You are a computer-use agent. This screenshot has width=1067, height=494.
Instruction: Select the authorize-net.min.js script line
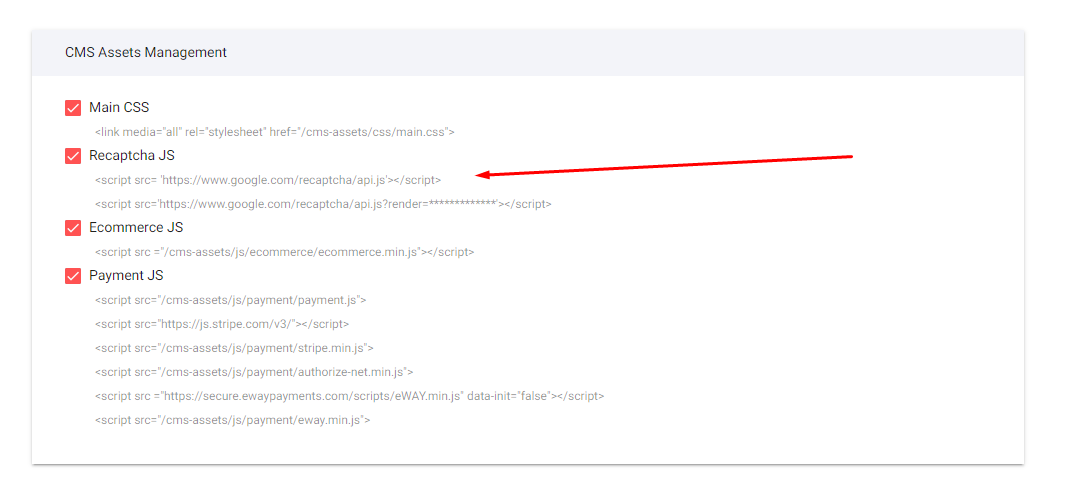click(254, 373)
